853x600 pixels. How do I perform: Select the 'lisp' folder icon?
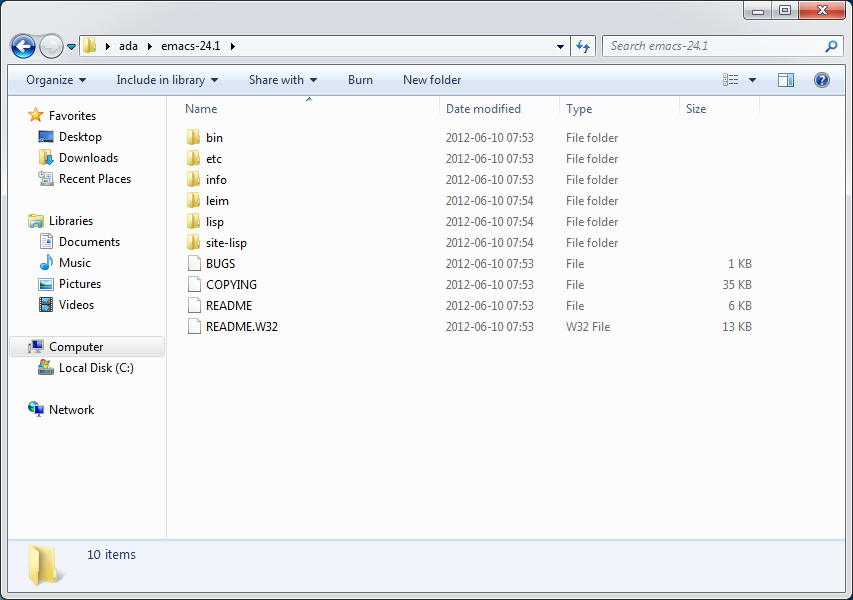click(193, 221)
